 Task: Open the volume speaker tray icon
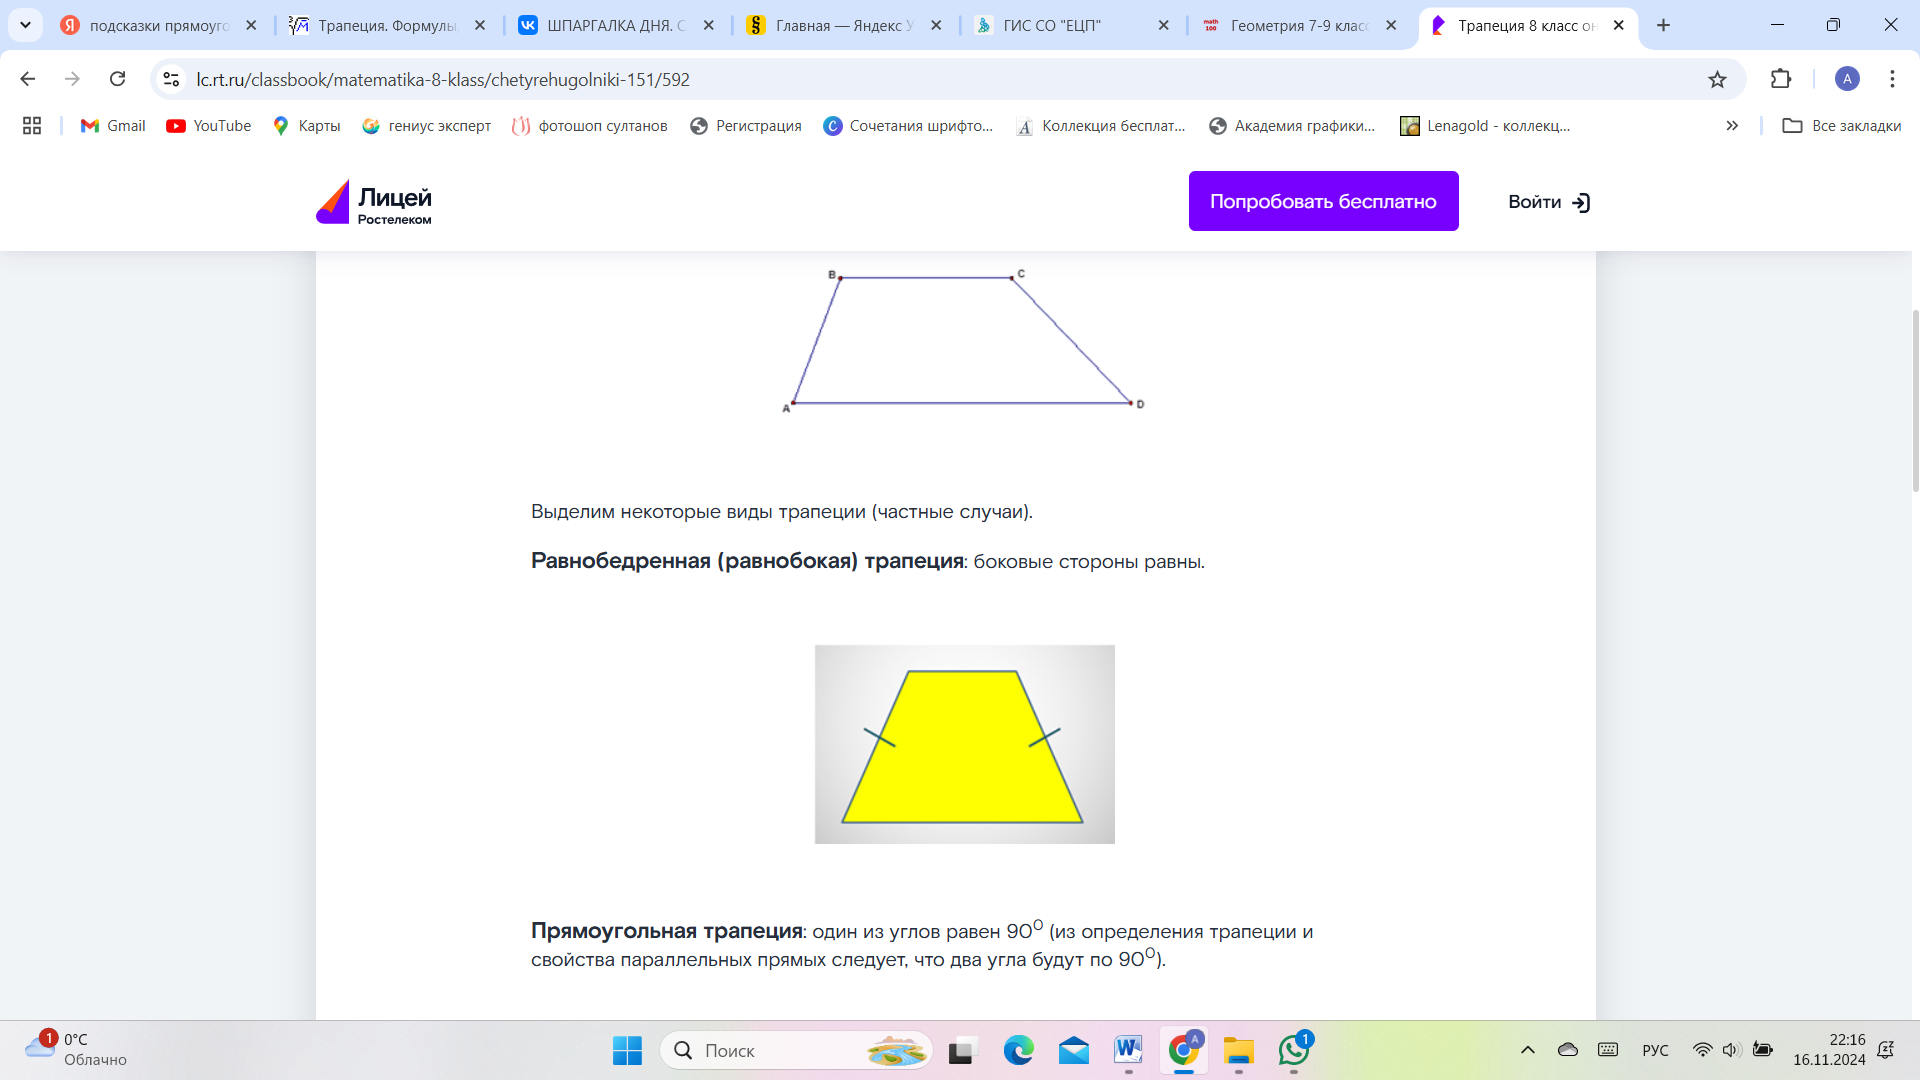coord(1731,1050)
